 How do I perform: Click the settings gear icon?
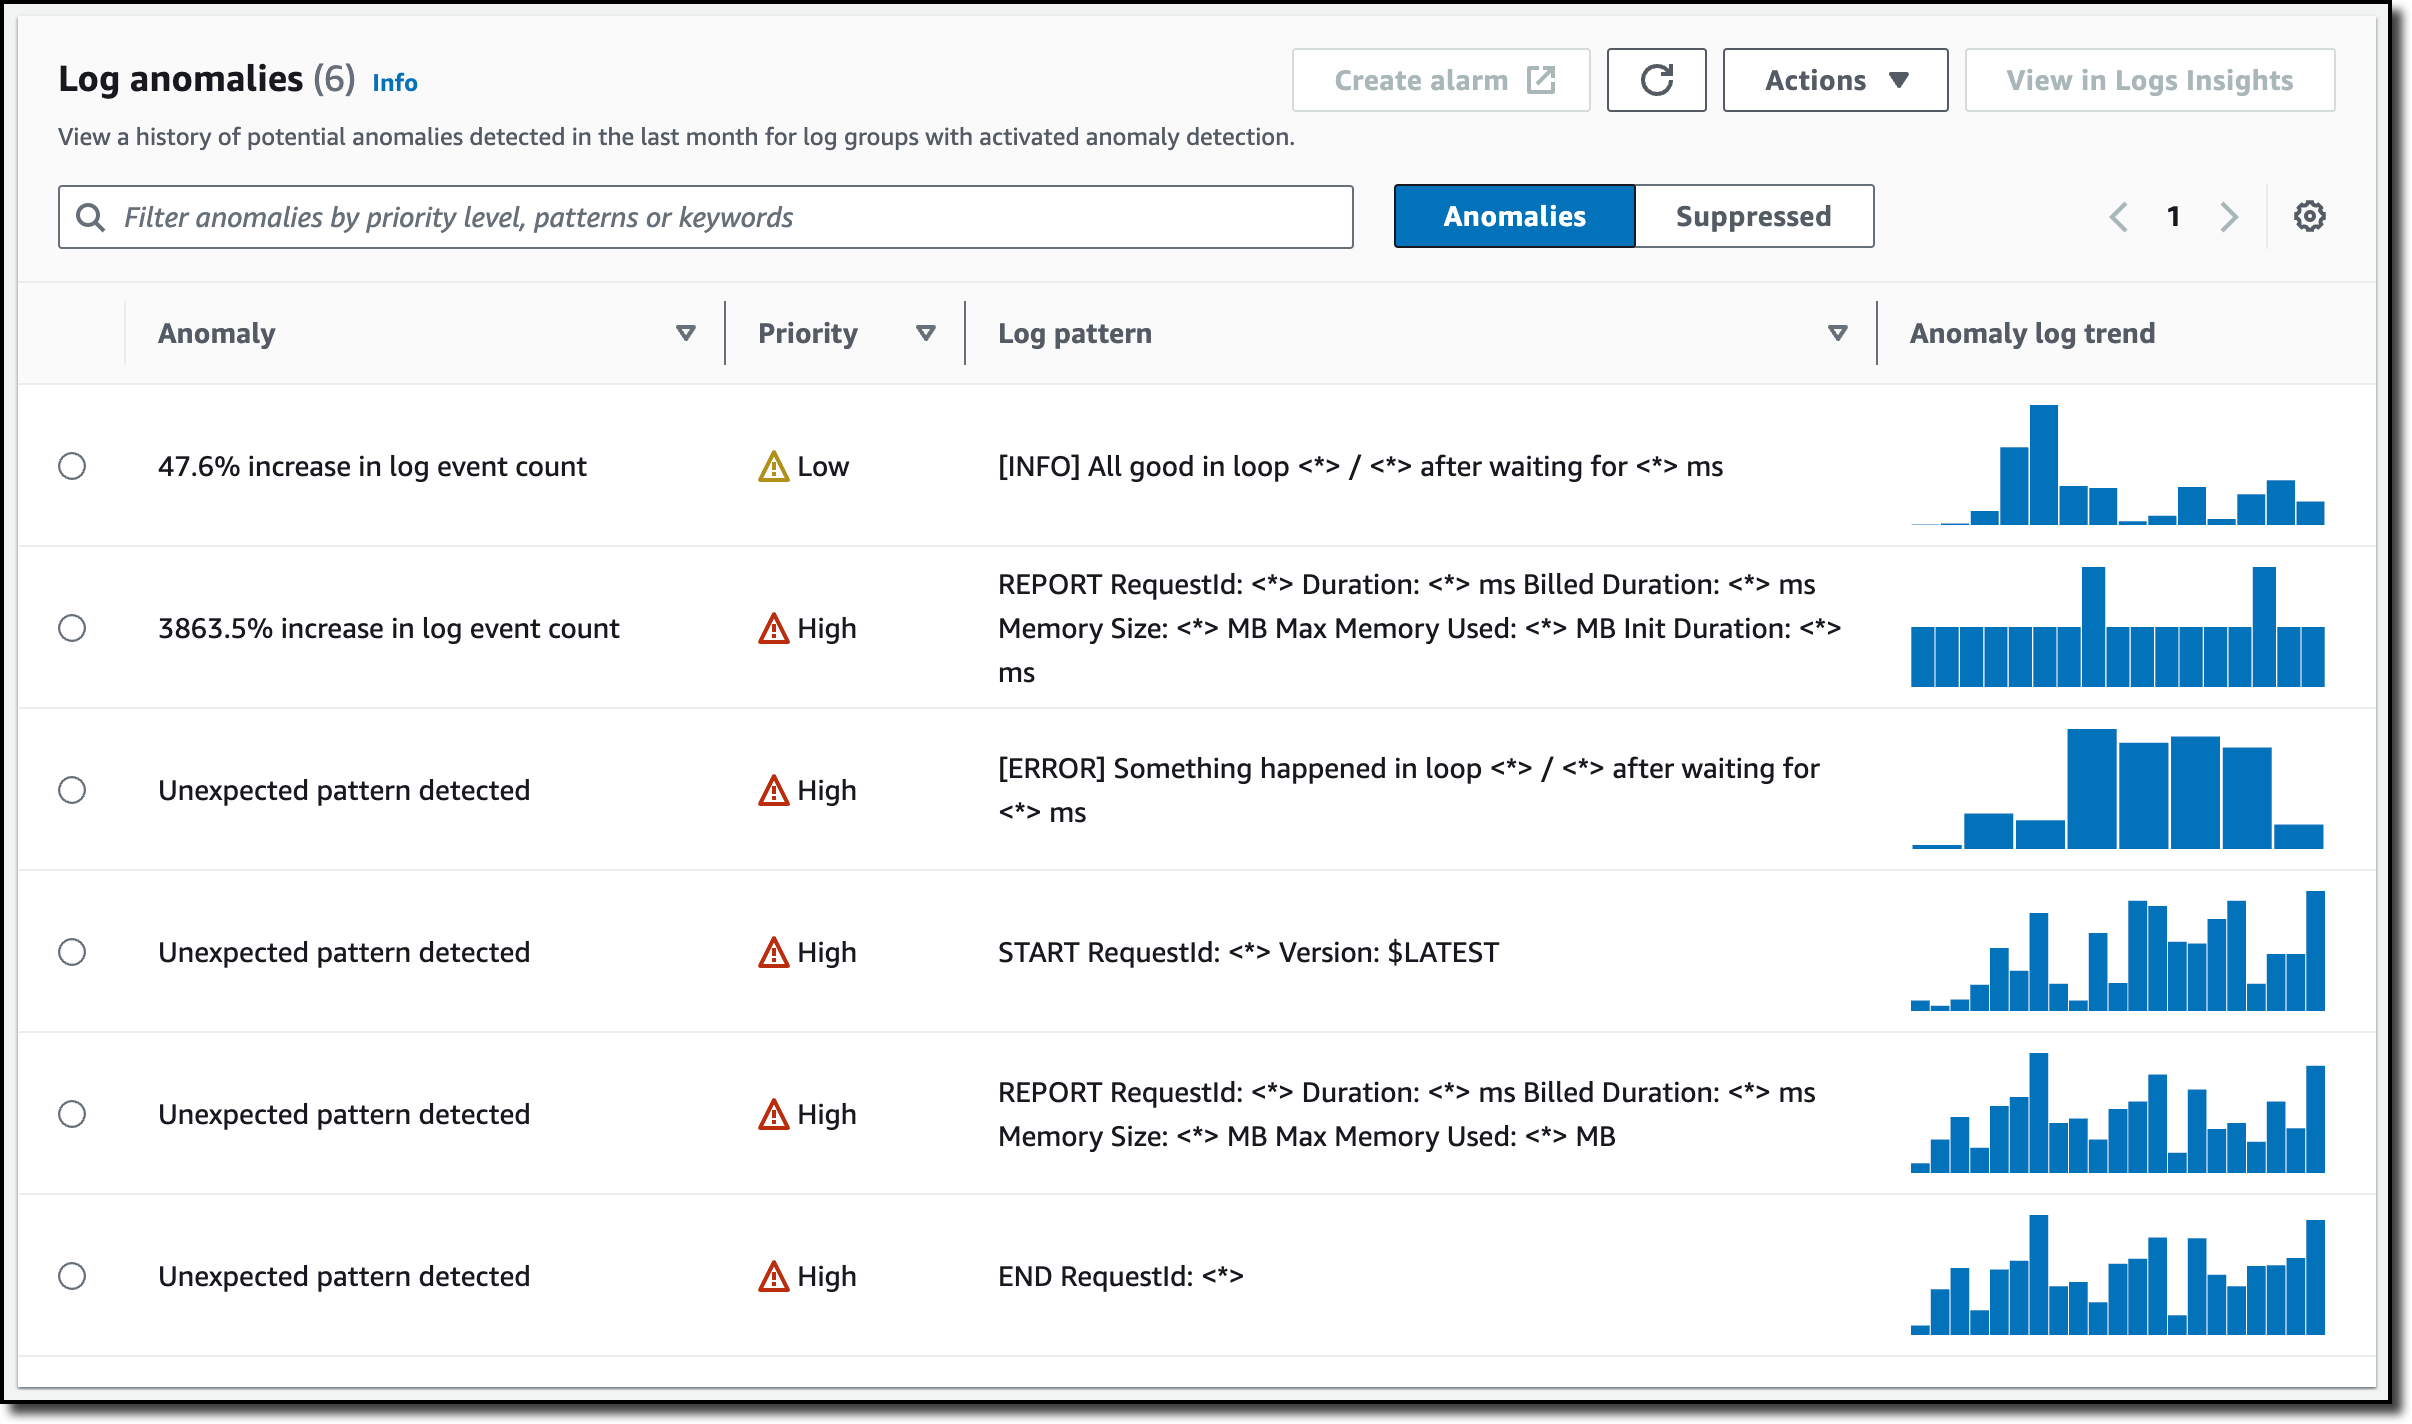pos(2309,215)
